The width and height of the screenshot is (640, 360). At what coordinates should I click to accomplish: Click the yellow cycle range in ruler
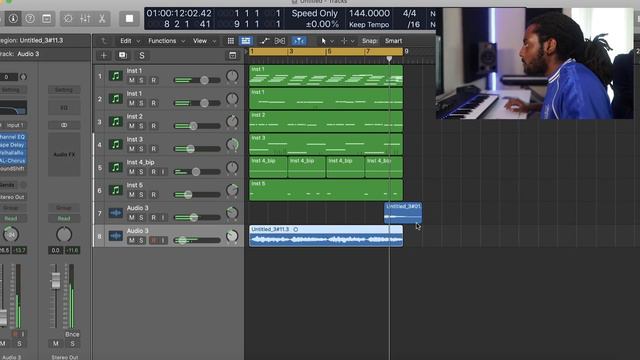[x=326, y=51]
